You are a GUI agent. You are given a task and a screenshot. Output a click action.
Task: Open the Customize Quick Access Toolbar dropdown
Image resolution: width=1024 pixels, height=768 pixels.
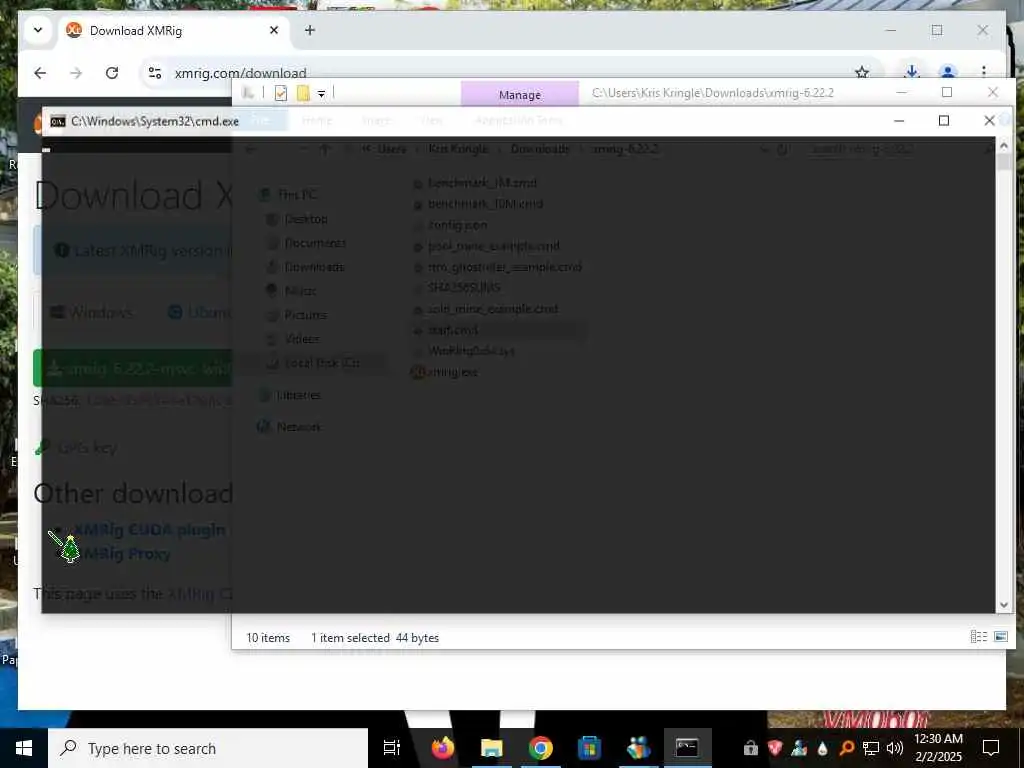click(321, 94)
